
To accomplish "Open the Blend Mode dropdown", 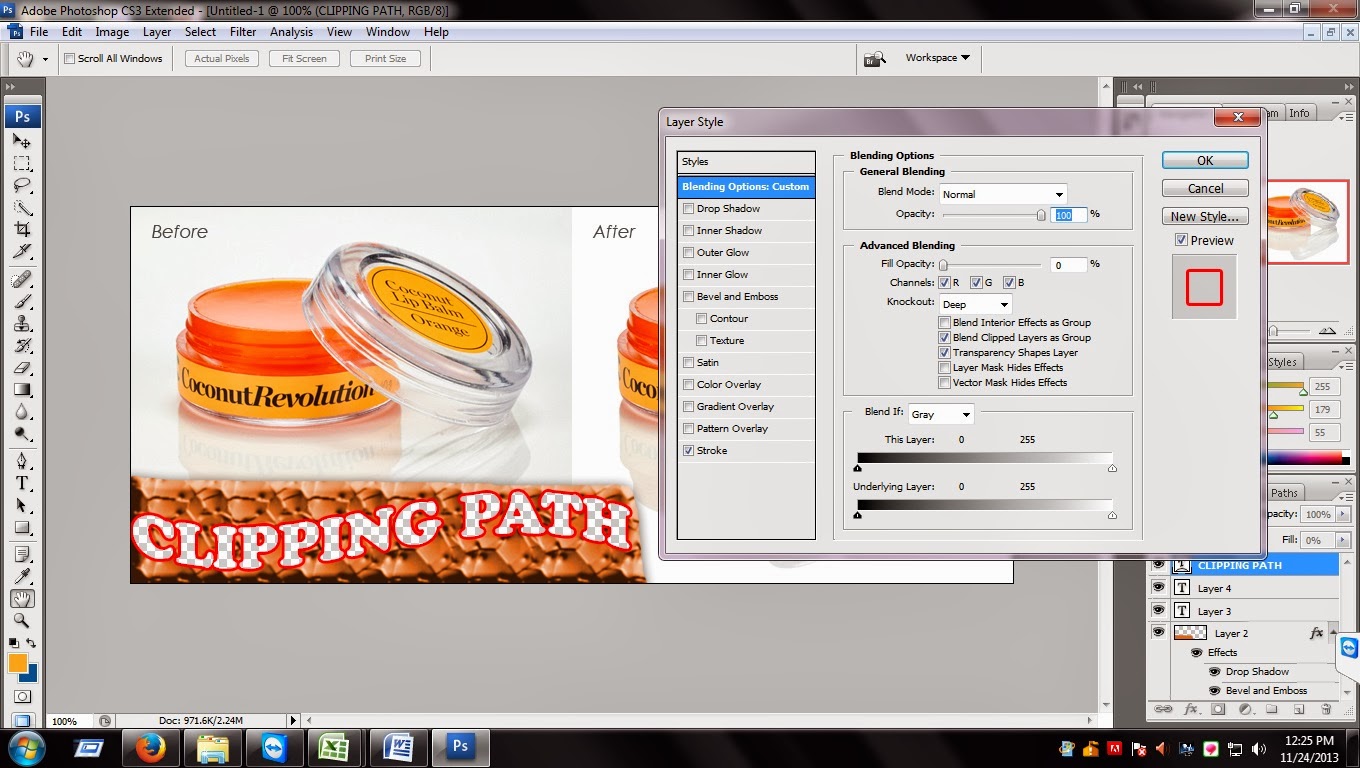I will coord(1003,194).
